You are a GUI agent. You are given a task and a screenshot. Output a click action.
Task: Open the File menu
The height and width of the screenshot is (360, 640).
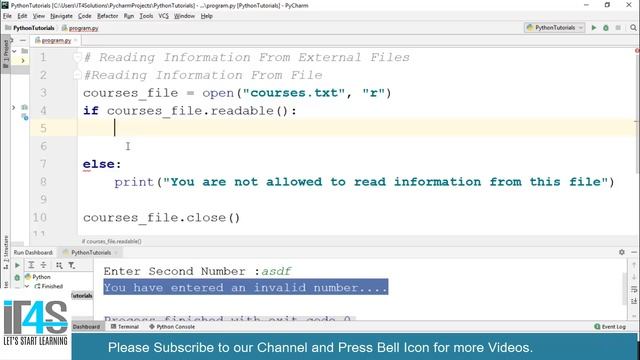click(7, 16)
